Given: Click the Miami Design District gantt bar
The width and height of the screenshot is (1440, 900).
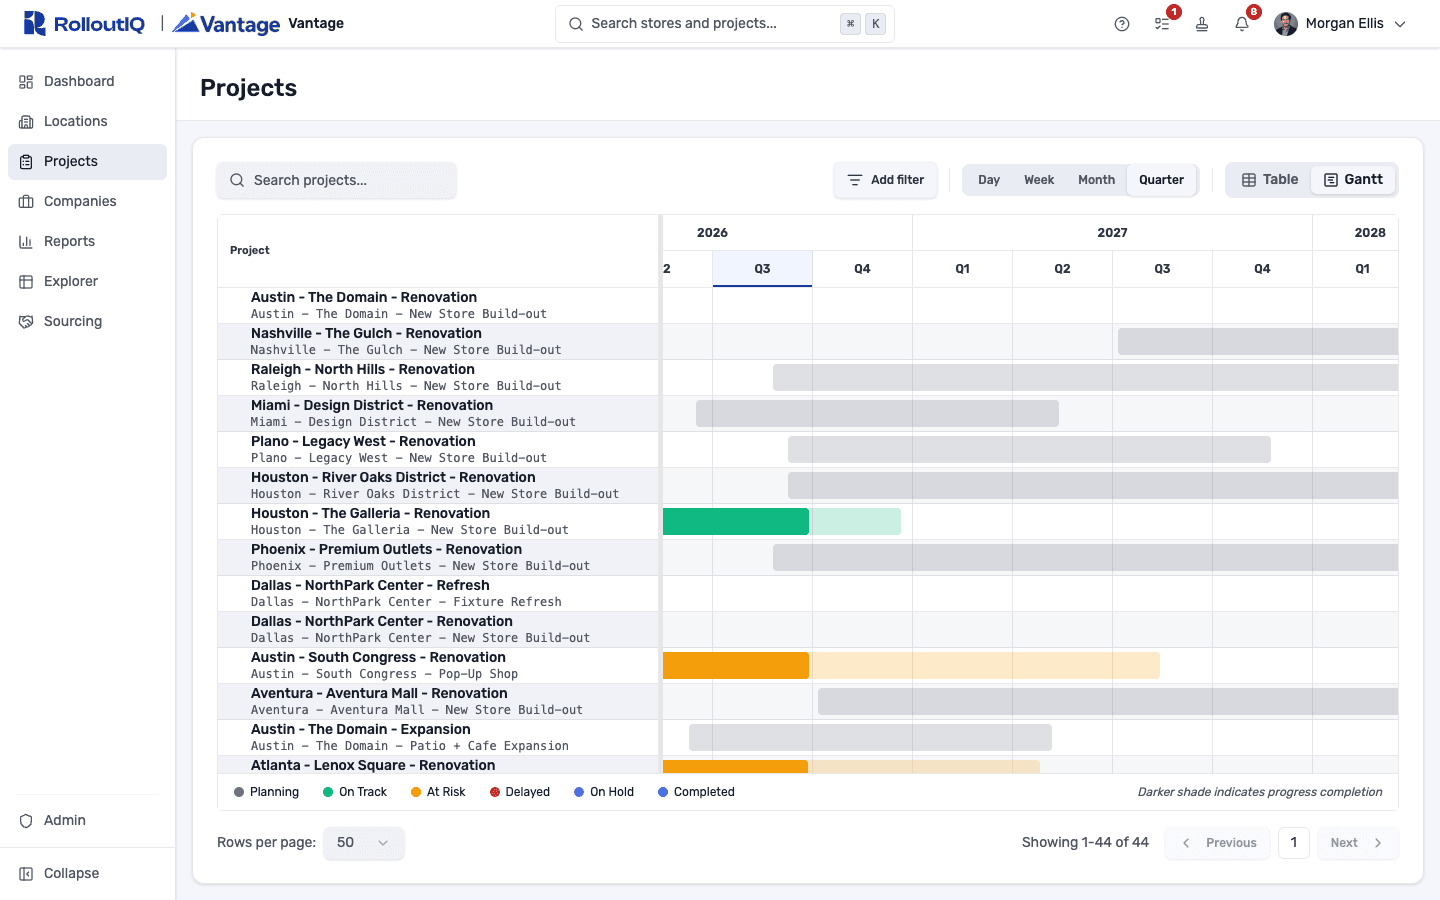Looking at the screenshot, I should (877, 414).
